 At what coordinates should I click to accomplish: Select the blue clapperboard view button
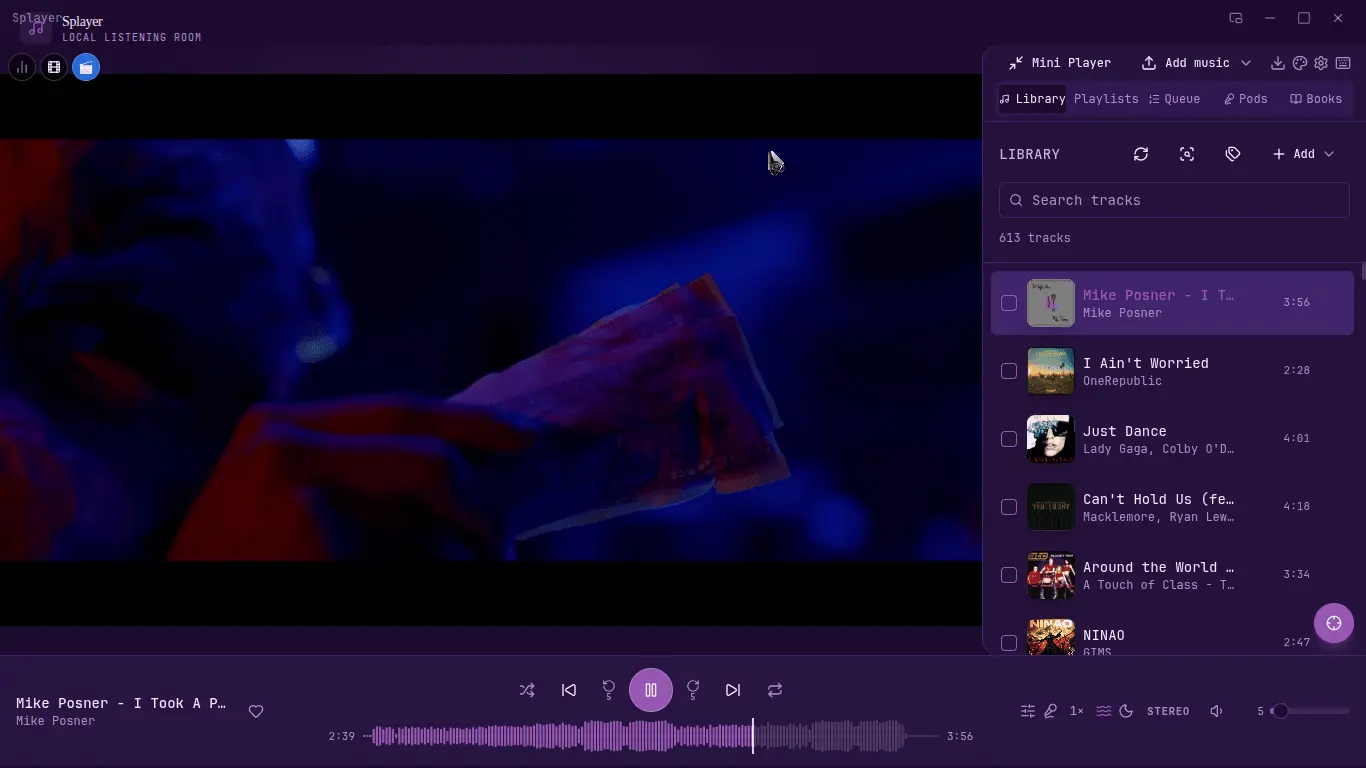pos(86,67)
